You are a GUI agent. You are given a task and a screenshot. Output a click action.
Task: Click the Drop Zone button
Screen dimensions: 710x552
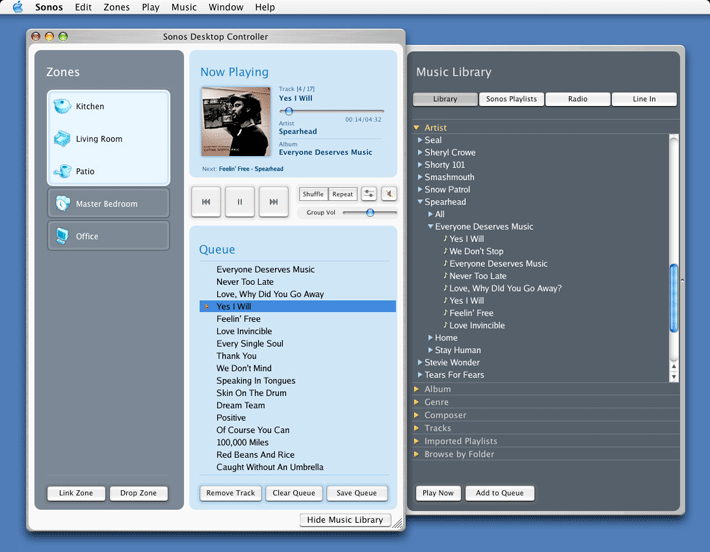coord(139,493)
